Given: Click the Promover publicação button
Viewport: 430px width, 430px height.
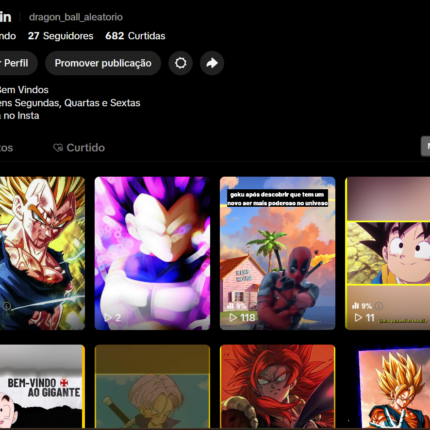Looking at the screenshot, I should click(x=103, y=63).
